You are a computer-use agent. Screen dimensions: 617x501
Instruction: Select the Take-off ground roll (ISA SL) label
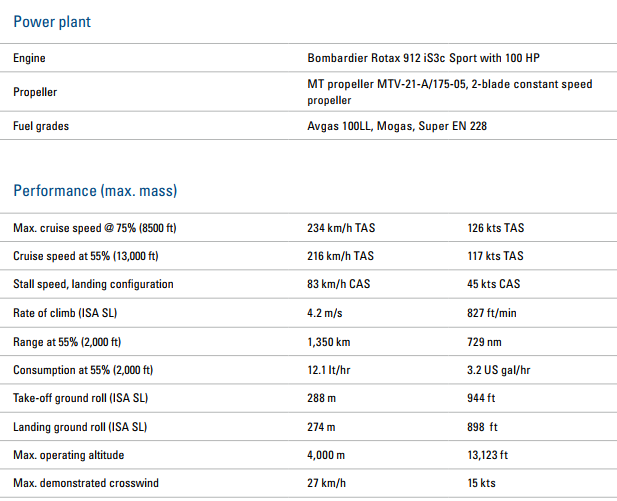click(x=81, y=398)
